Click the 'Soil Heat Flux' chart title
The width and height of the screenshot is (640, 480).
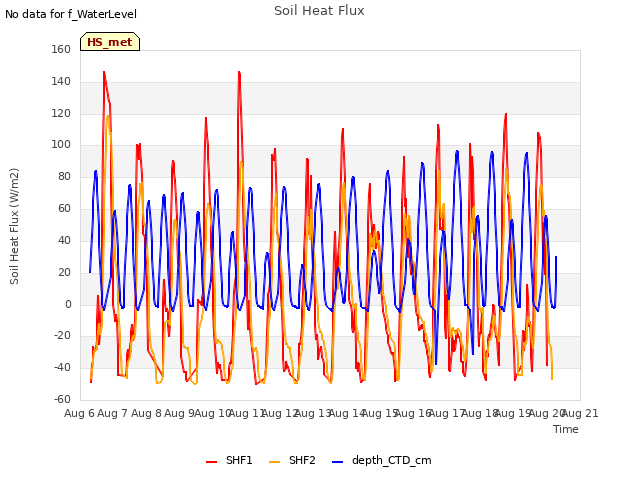pyautogui.click(x=319, y=11)
